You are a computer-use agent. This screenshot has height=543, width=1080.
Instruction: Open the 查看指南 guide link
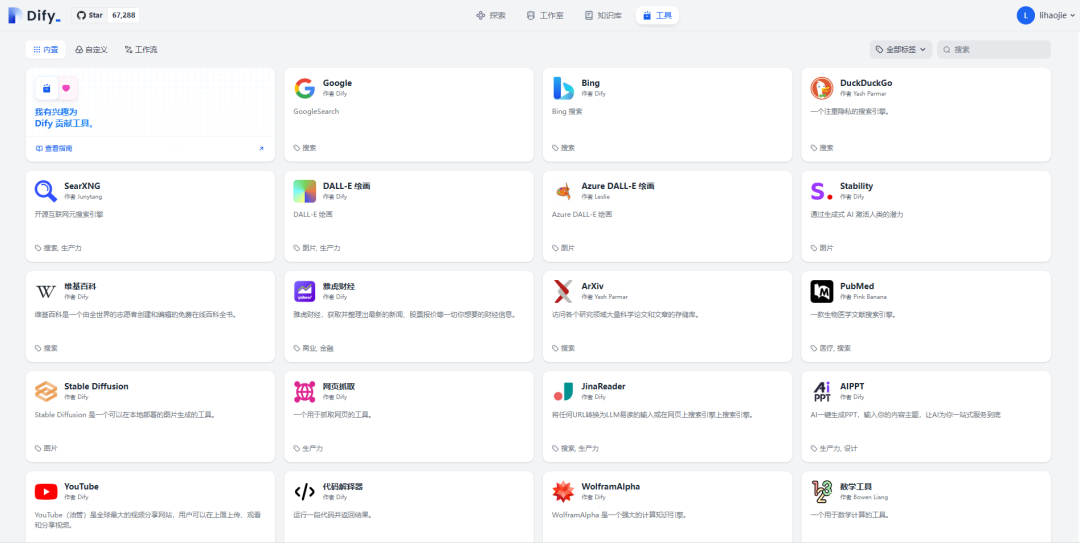coord(54,148)
